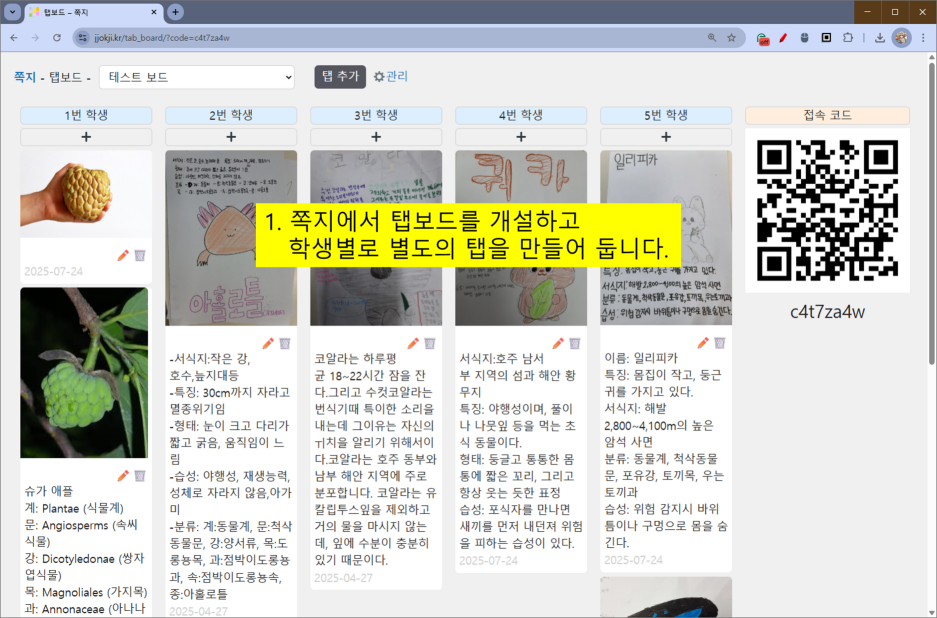This screenshot has height=618, width=937.
Task: Click the 탭보드 breadcrumb text
Action: [66, 77]
